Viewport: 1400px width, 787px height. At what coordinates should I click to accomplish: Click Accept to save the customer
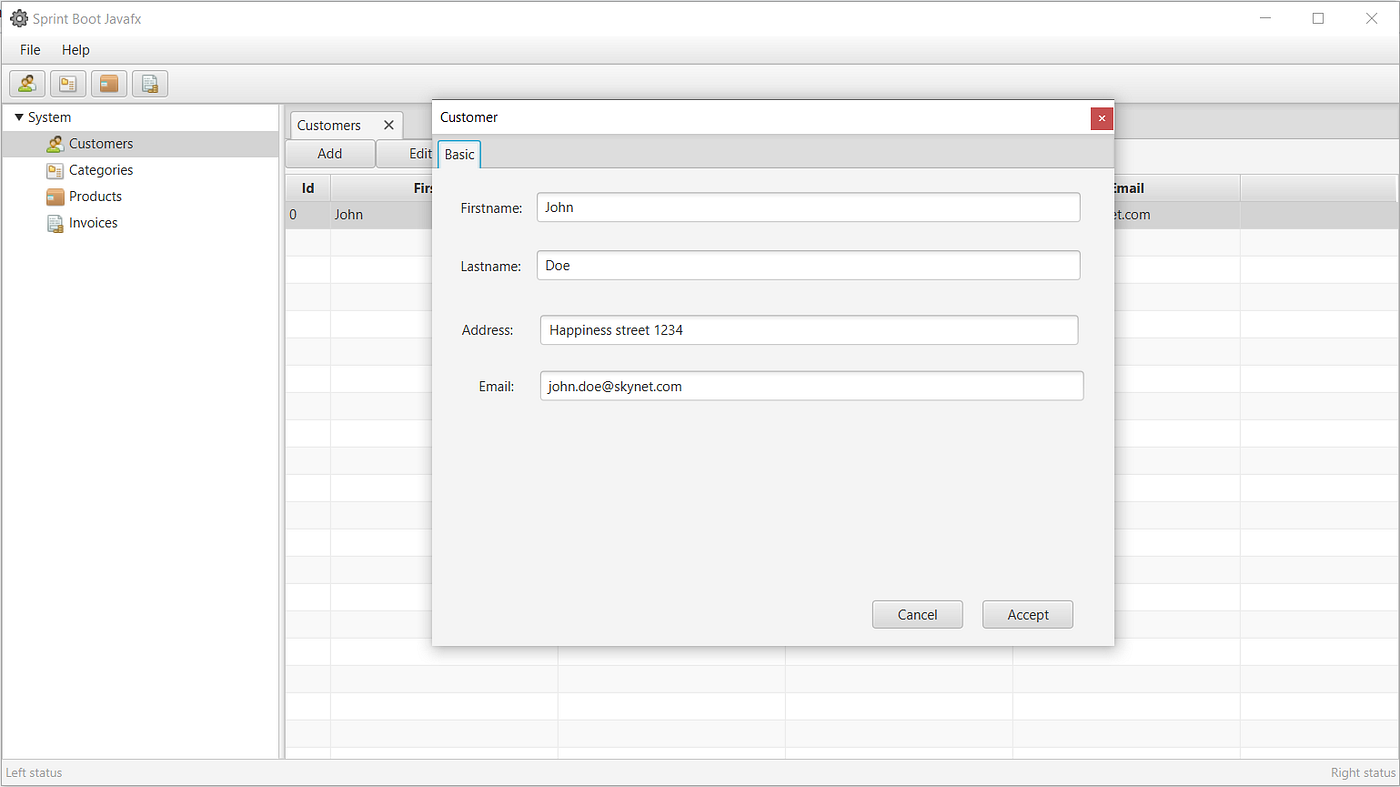pos(1027,614)
